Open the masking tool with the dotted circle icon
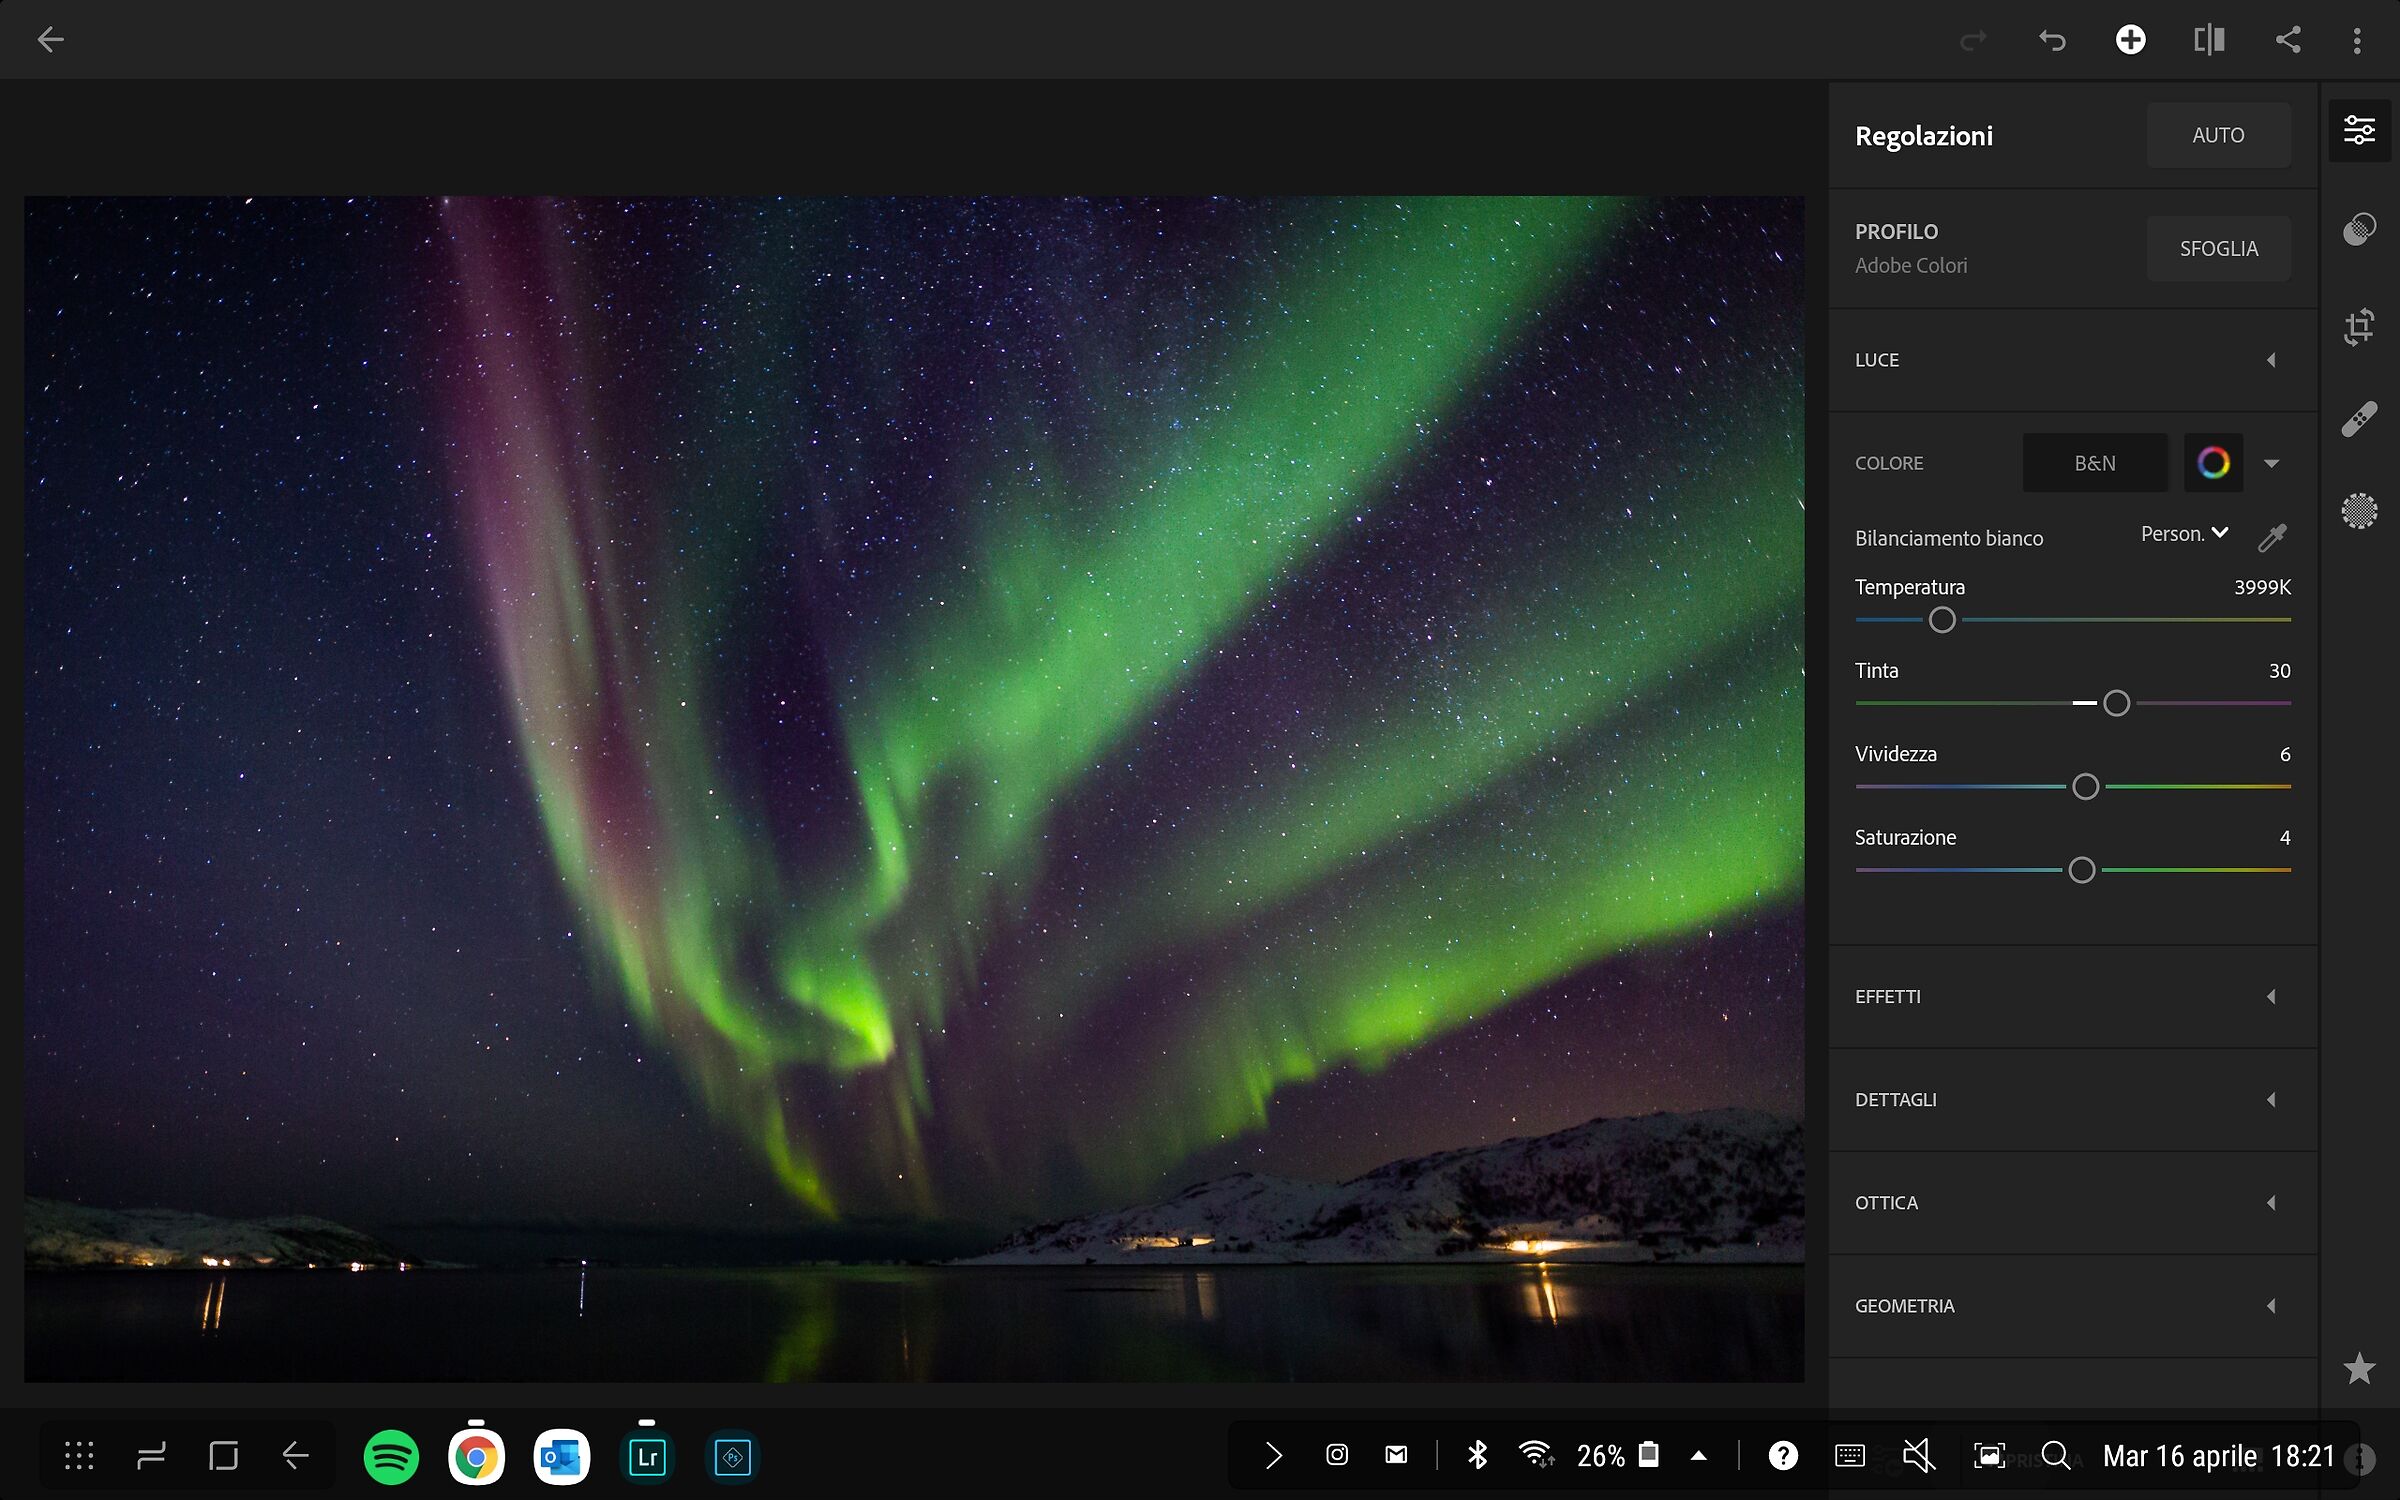The height and width of the screenshot is (1500, 2400). point(2359,511)
